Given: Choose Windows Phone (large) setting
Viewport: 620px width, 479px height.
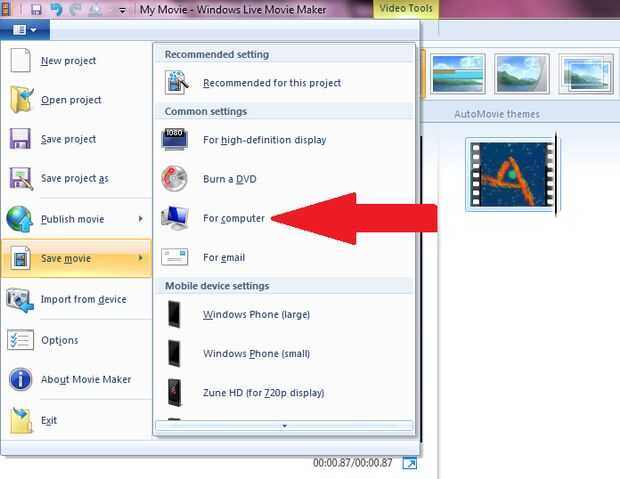Looking at the screenshot, I should click(x=284, y=314).
